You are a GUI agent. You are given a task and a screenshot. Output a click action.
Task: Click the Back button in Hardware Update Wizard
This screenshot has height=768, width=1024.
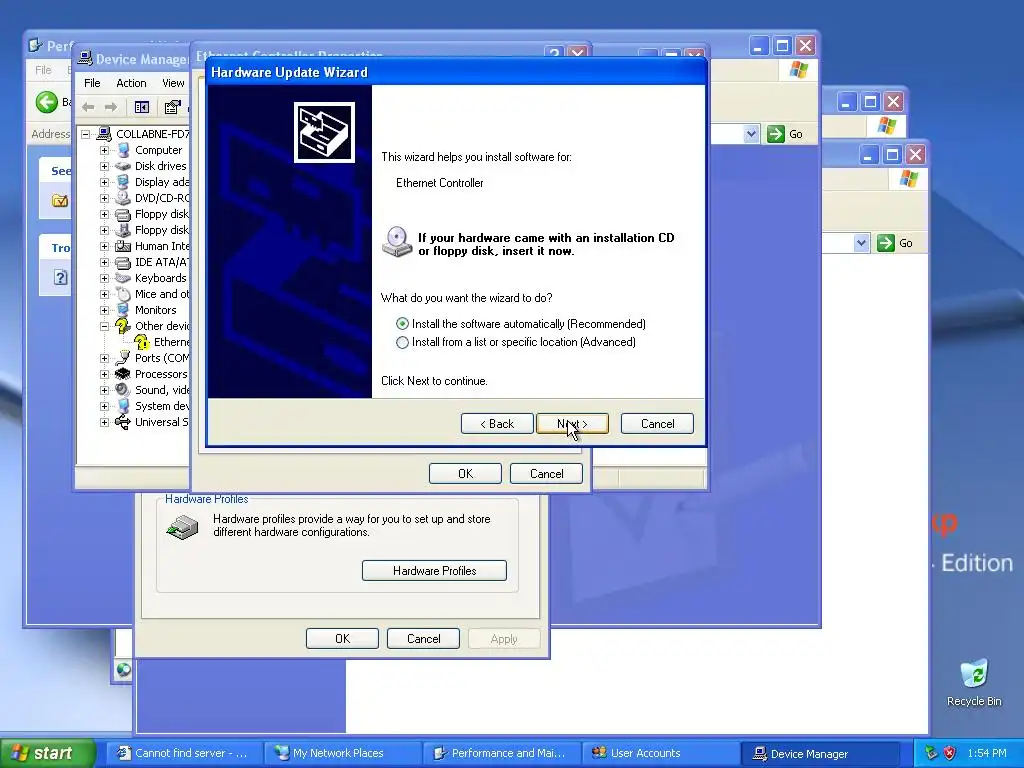497,424
